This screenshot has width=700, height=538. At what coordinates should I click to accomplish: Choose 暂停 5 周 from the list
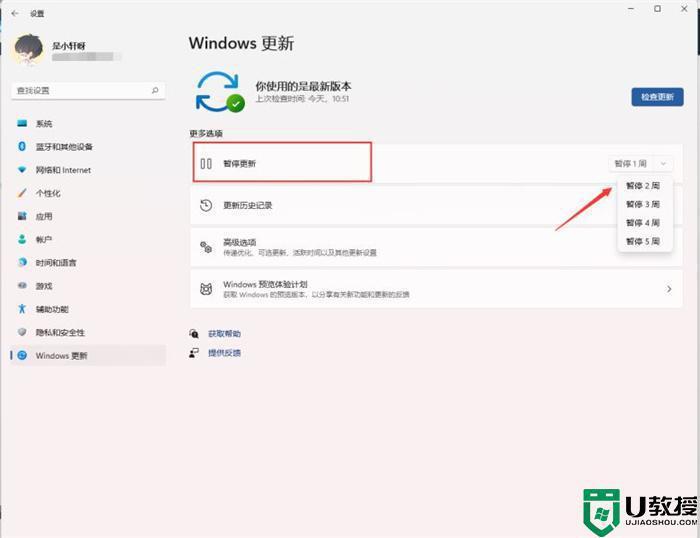643,242
